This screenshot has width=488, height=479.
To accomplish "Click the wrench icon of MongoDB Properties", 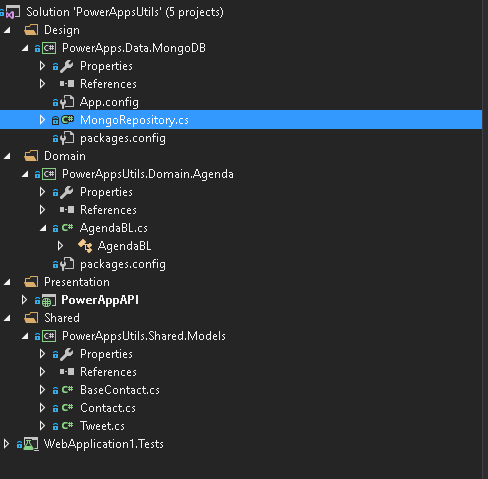I will [67, 66].
